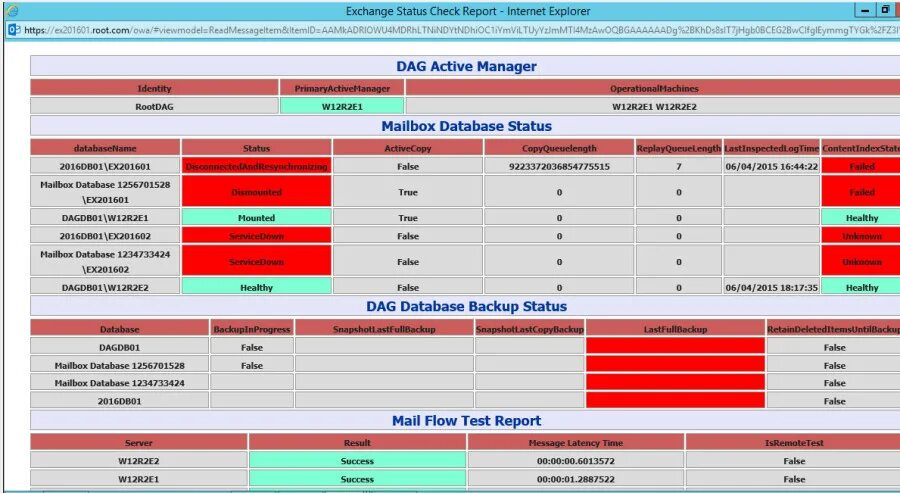Click the LastInspectedLogTime column header
Screen dimensions: 900x493
click(771, 148)
